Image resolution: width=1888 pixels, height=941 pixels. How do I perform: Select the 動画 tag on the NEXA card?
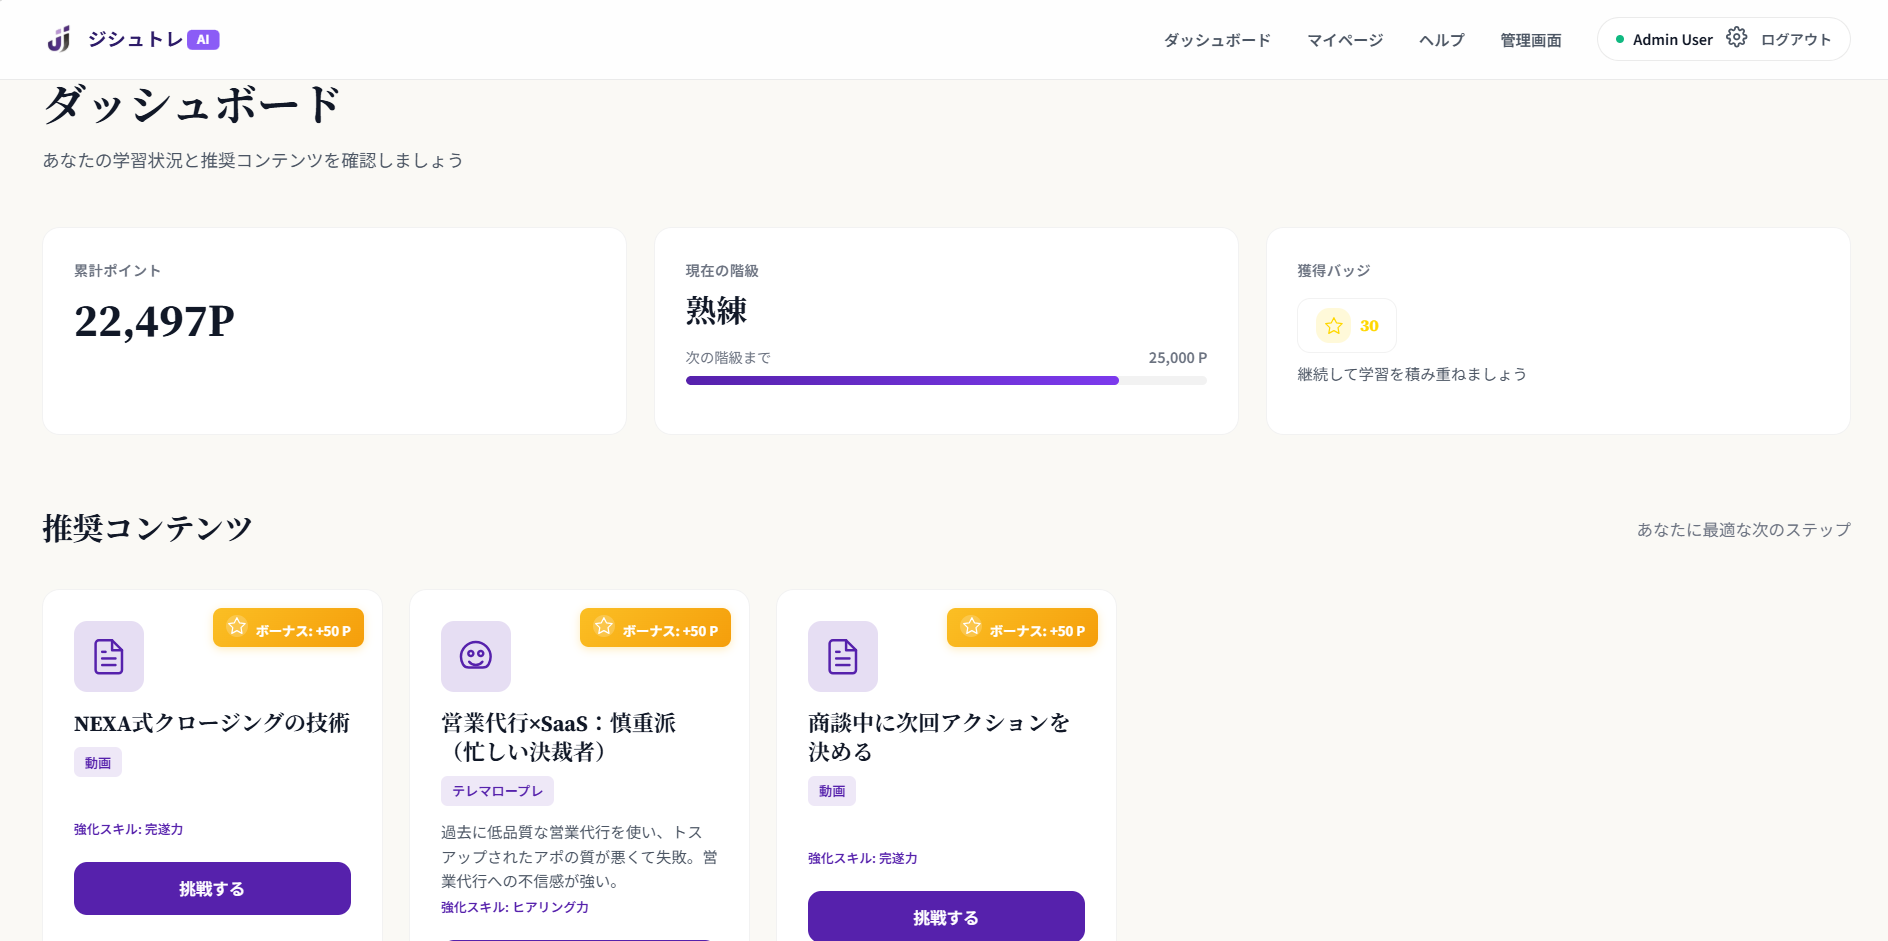[x=97, y=761]
